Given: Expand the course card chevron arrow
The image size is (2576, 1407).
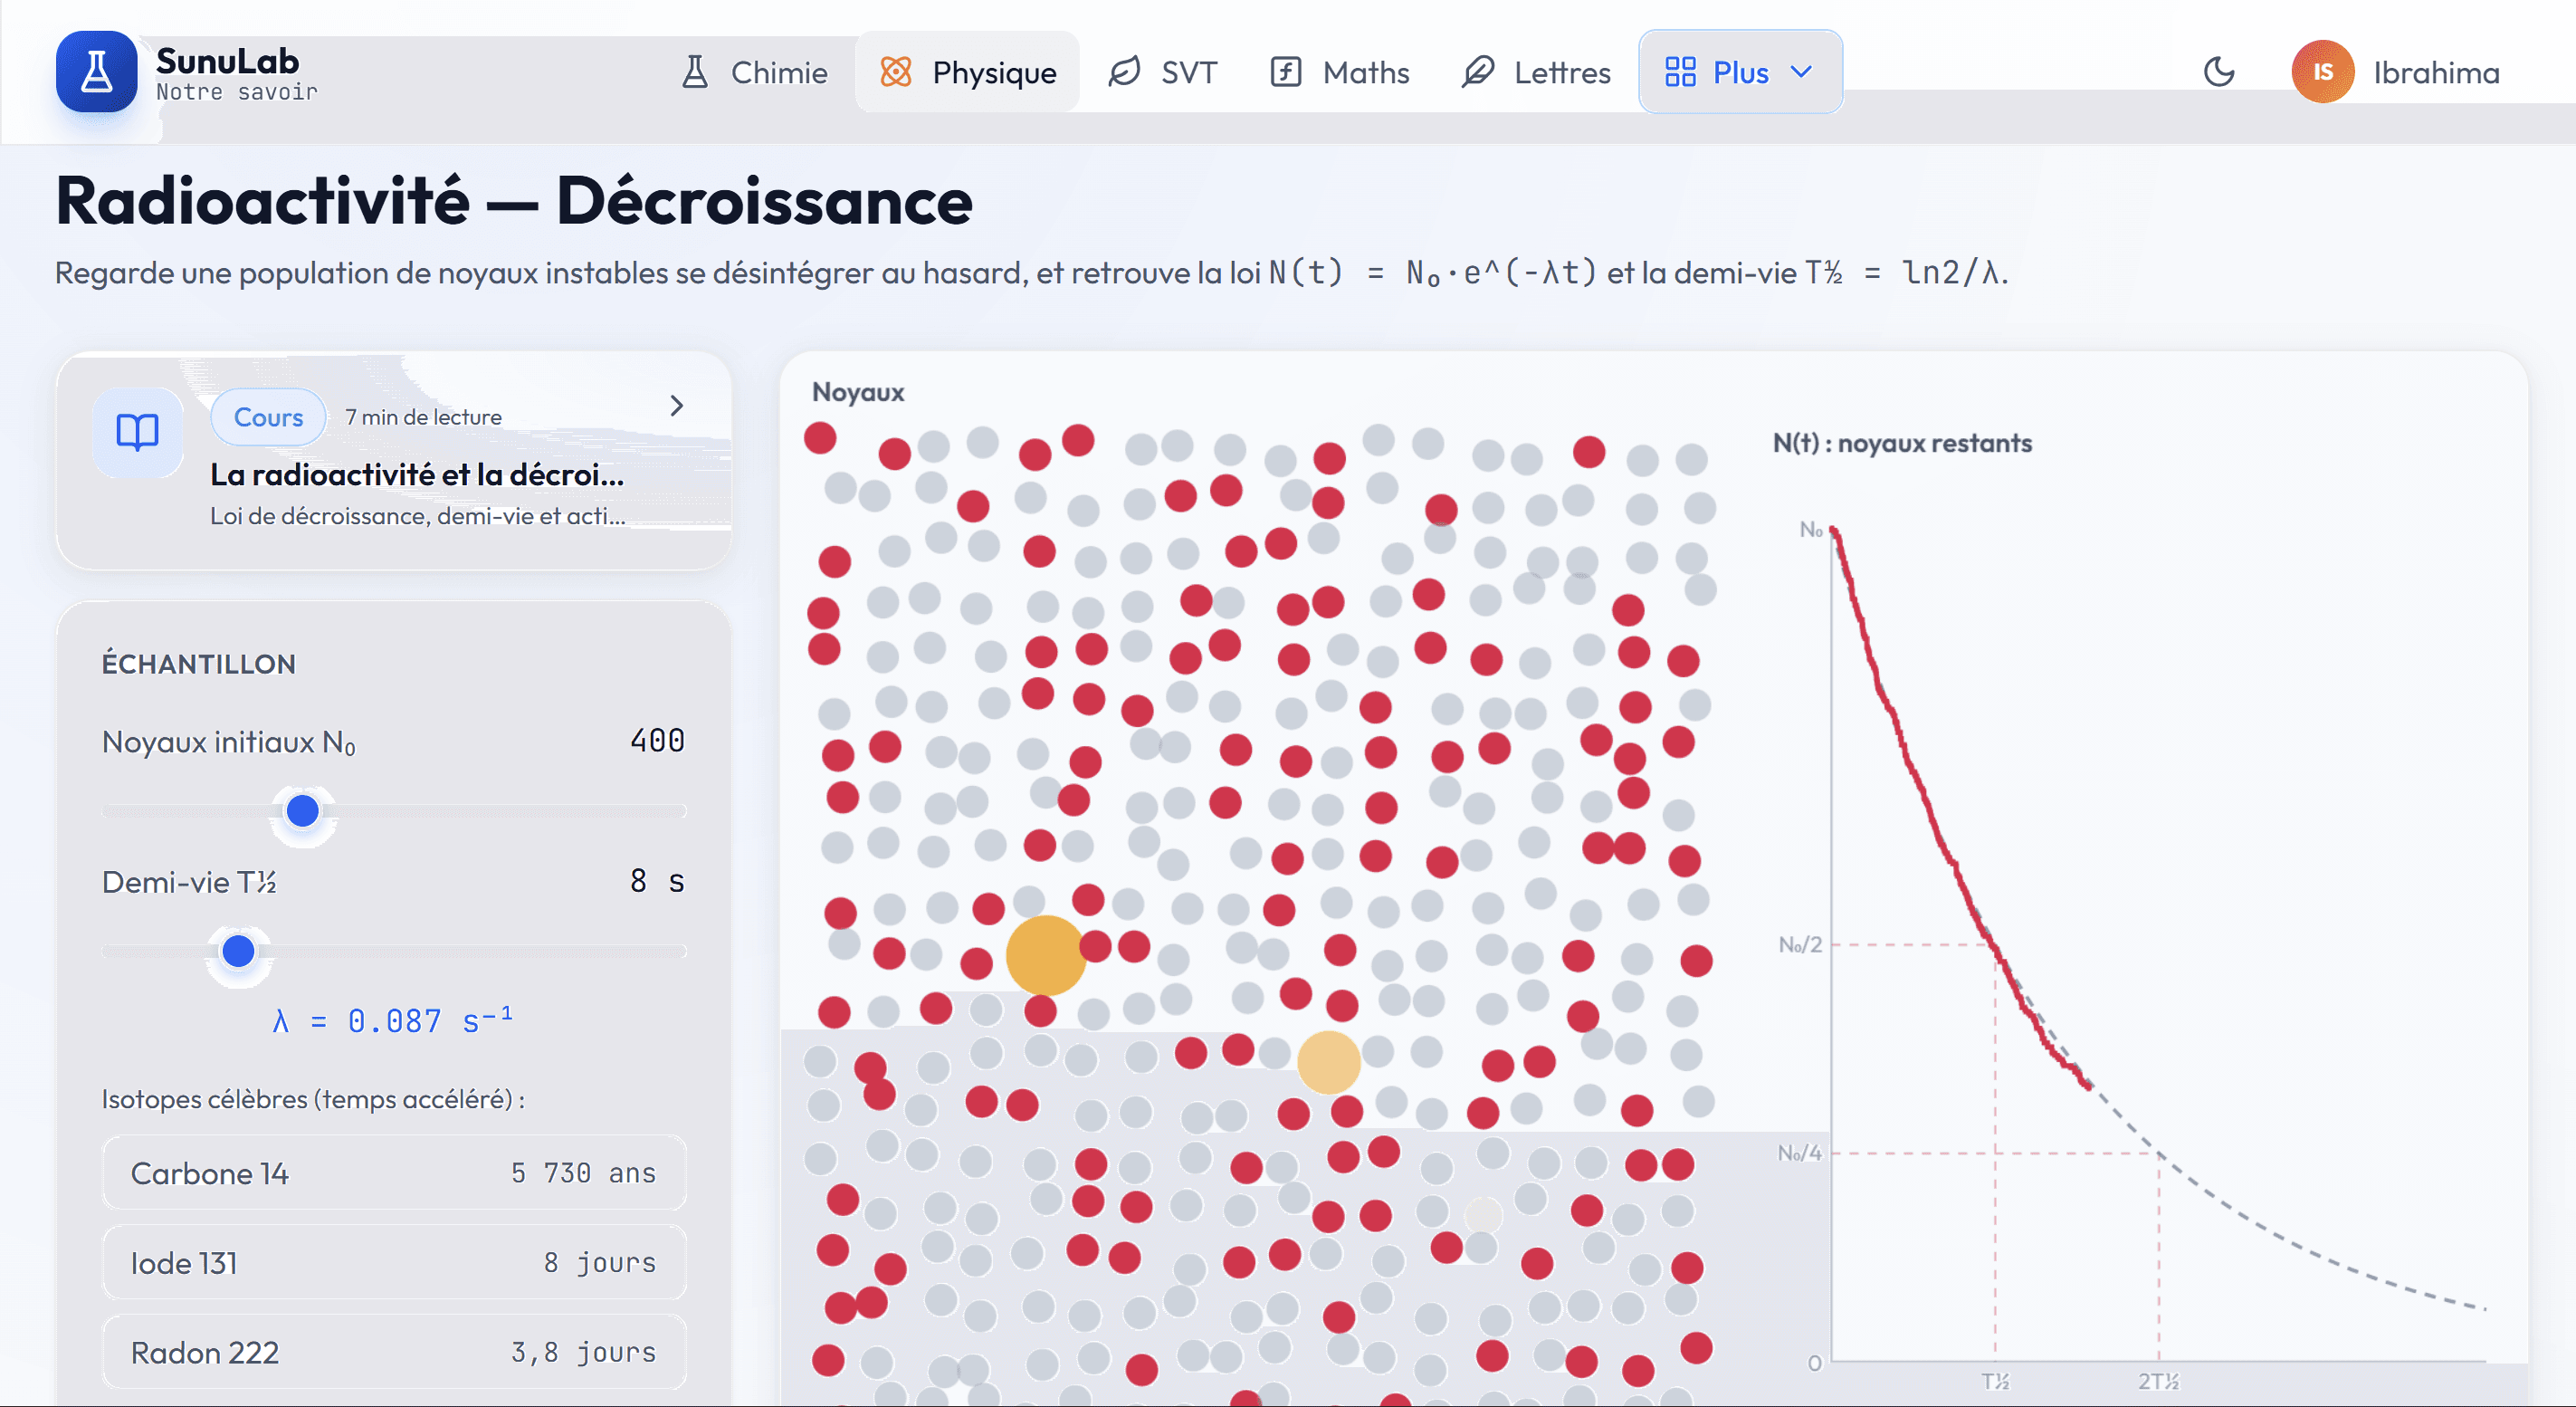Looking at the screenshot, I should 677,405.
